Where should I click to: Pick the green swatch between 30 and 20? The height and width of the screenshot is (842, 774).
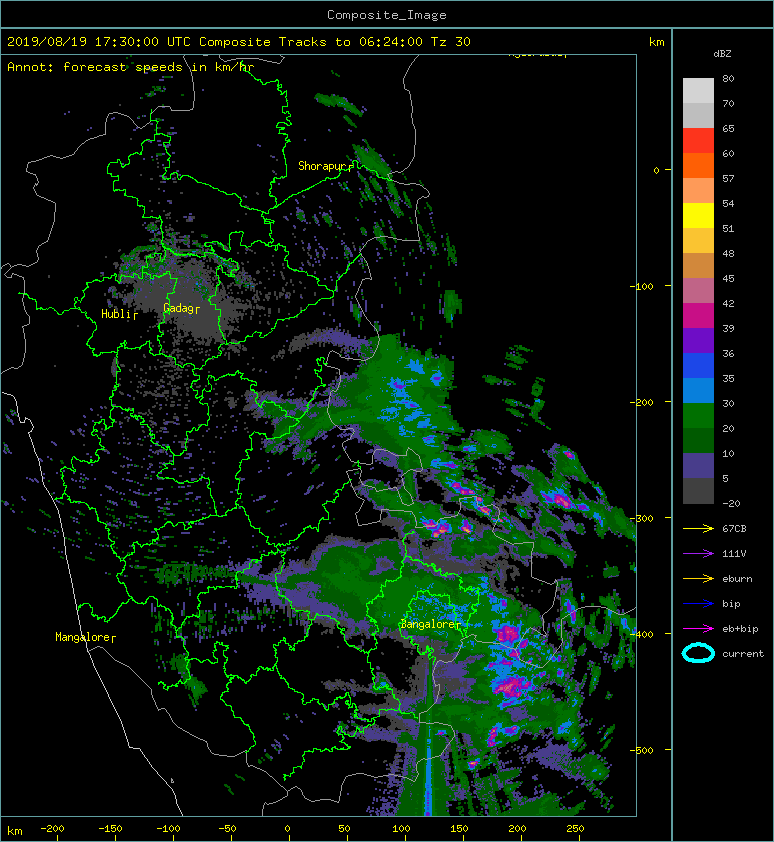coord(698,416)
